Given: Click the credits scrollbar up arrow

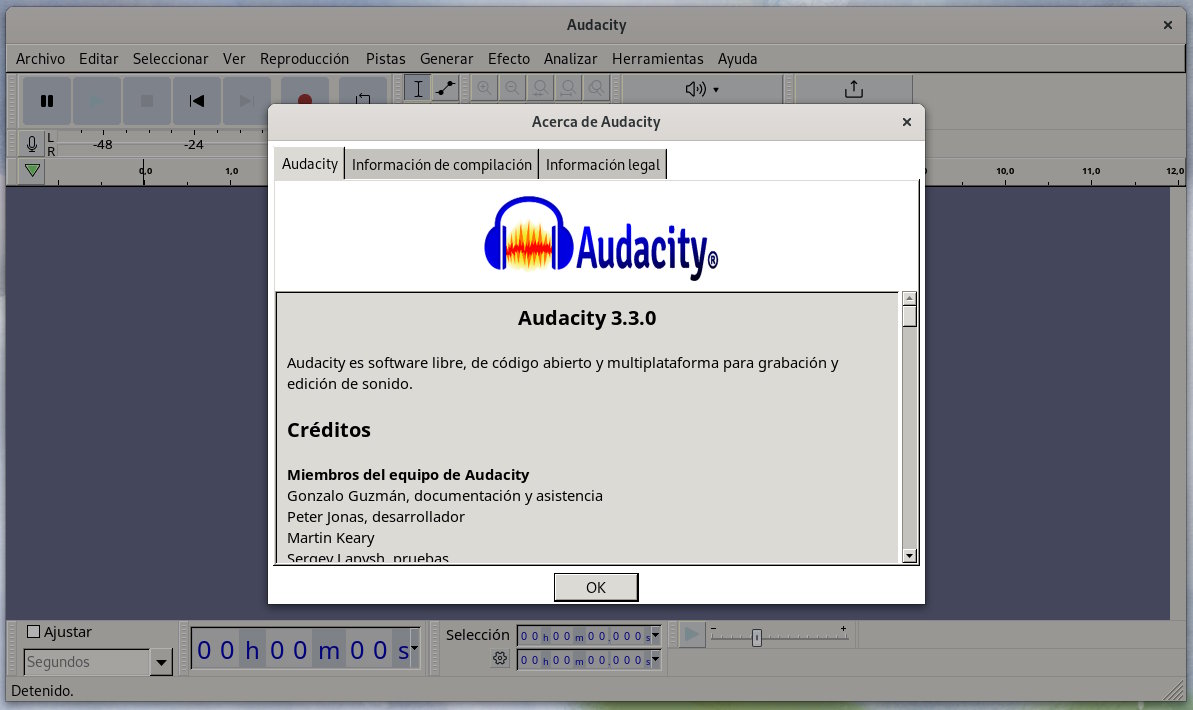Looking at the screenshot, I should [x=909, y=298].
